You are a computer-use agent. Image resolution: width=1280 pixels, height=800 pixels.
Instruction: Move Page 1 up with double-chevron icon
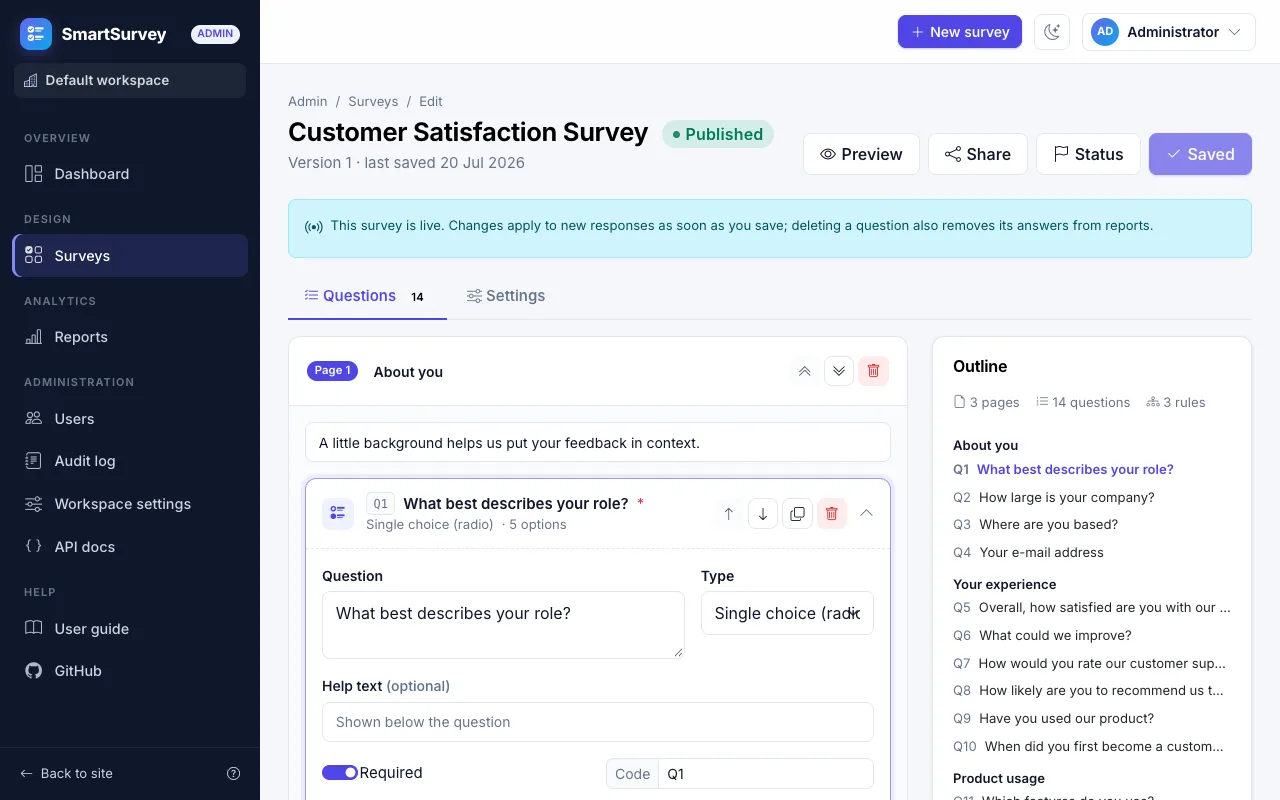tap(805, 371)
